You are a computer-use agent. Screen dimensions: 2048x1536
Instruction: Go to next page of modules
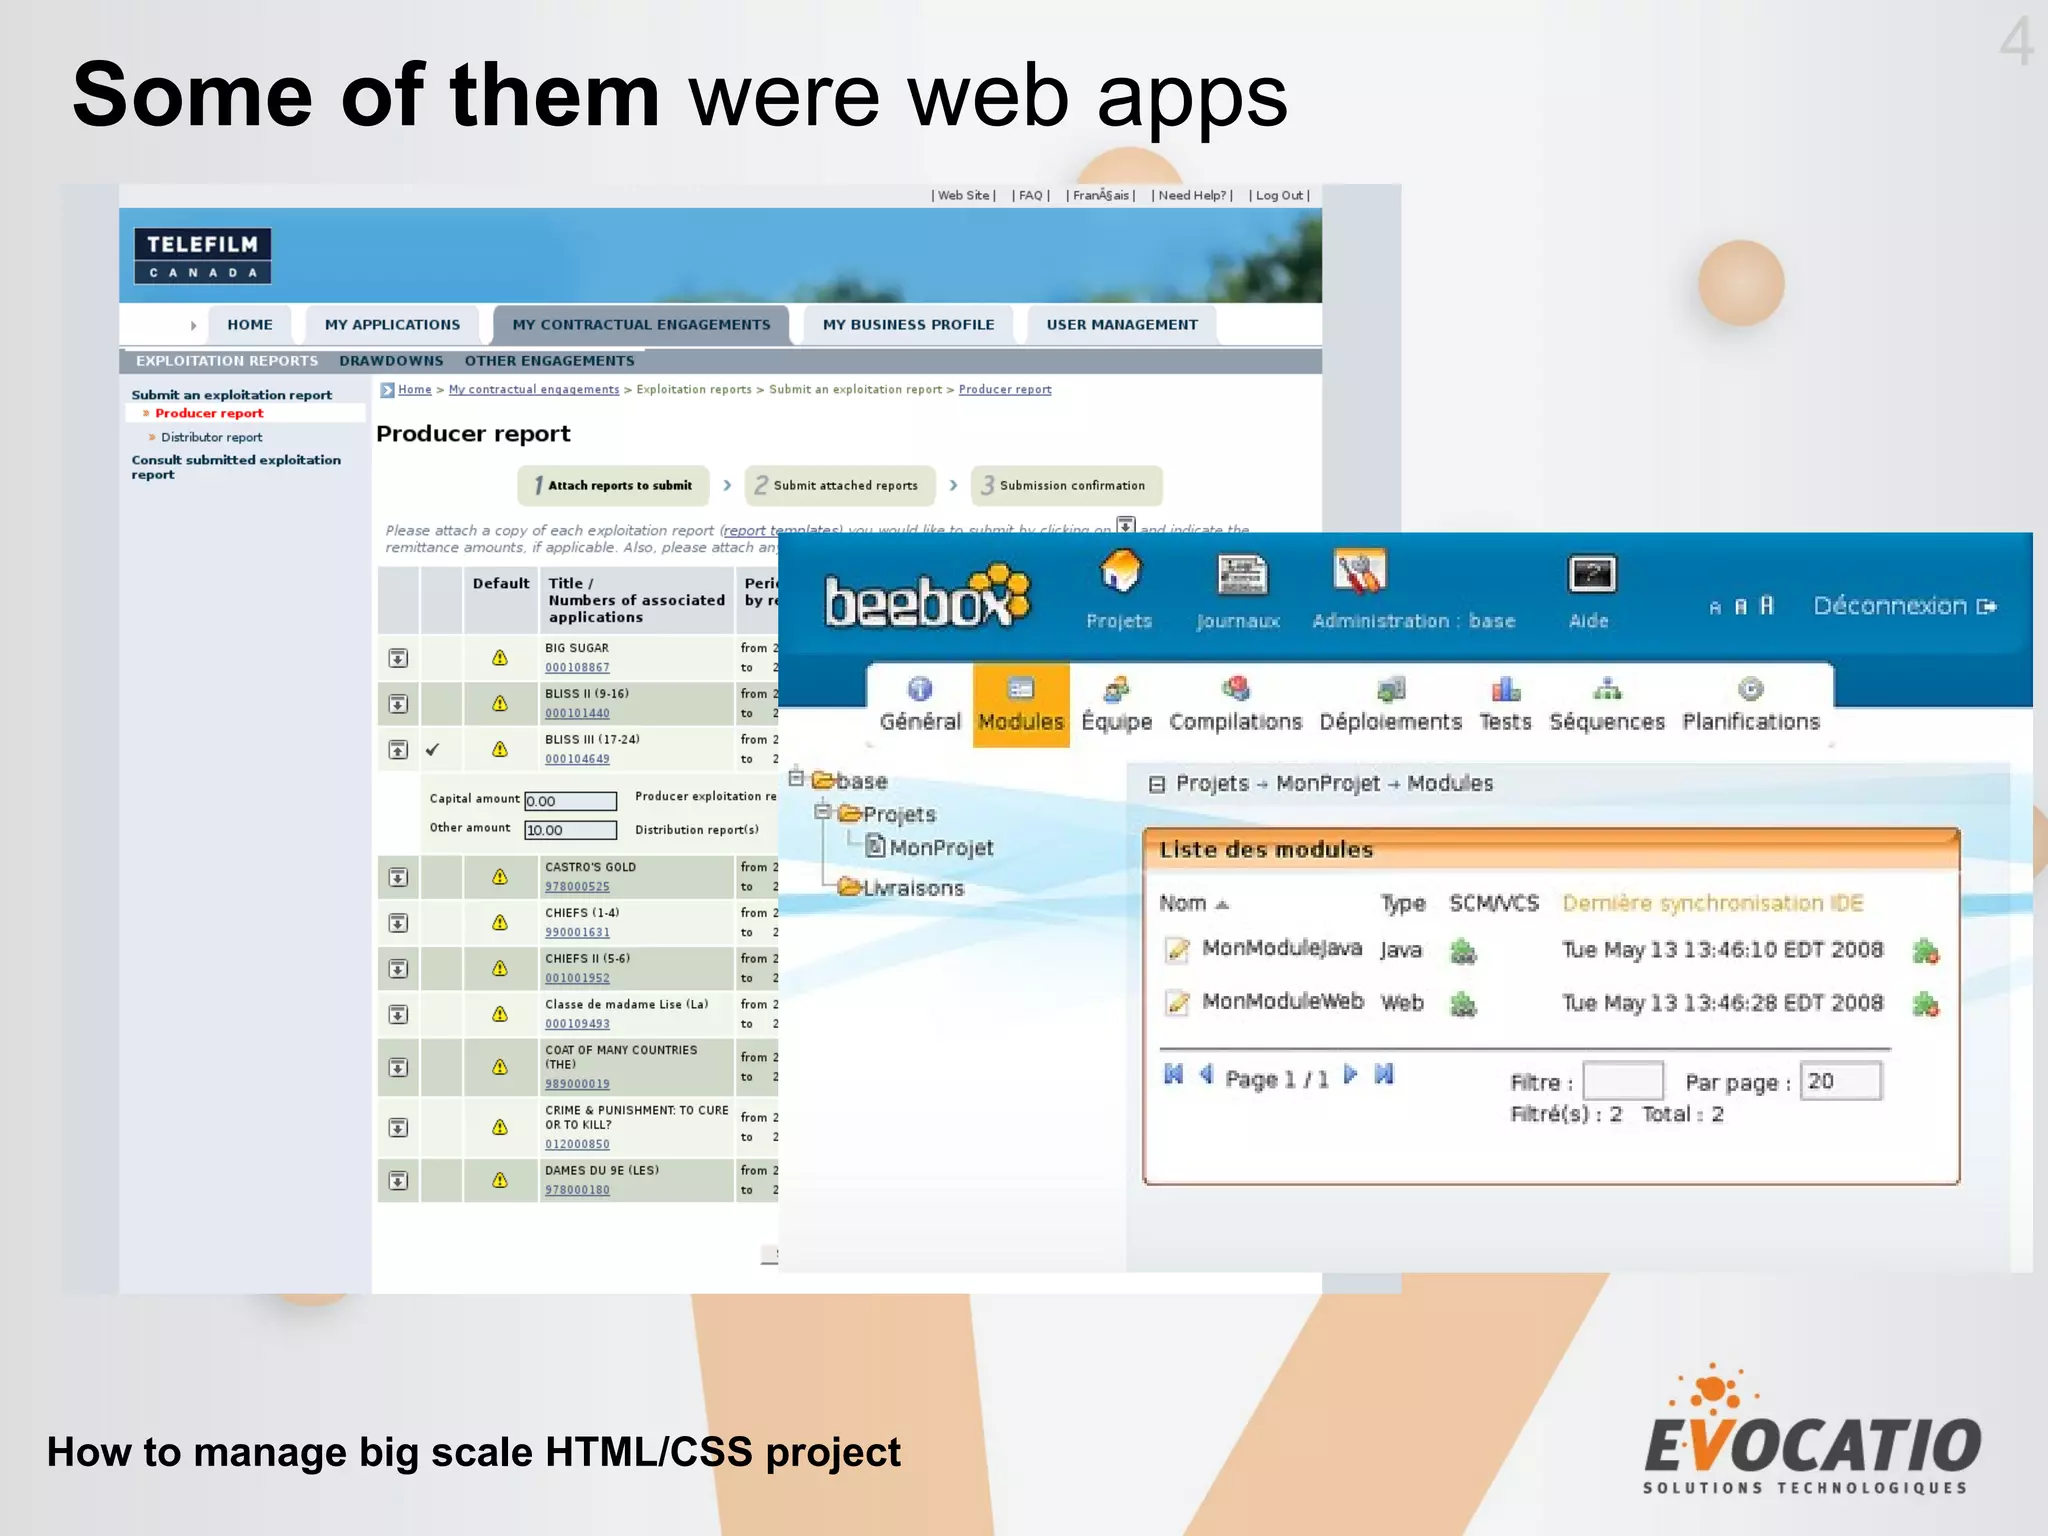tap(1350, 1074)
